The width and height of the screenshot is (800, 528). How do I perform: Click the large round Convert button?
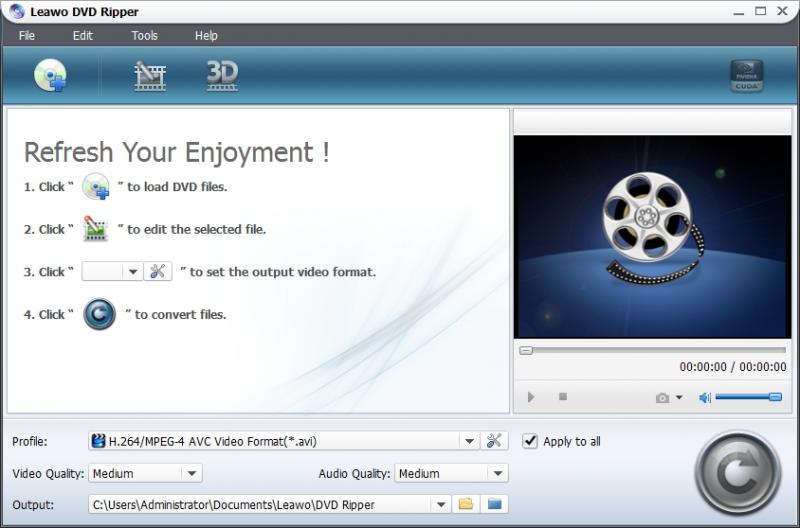pos(737,473)
